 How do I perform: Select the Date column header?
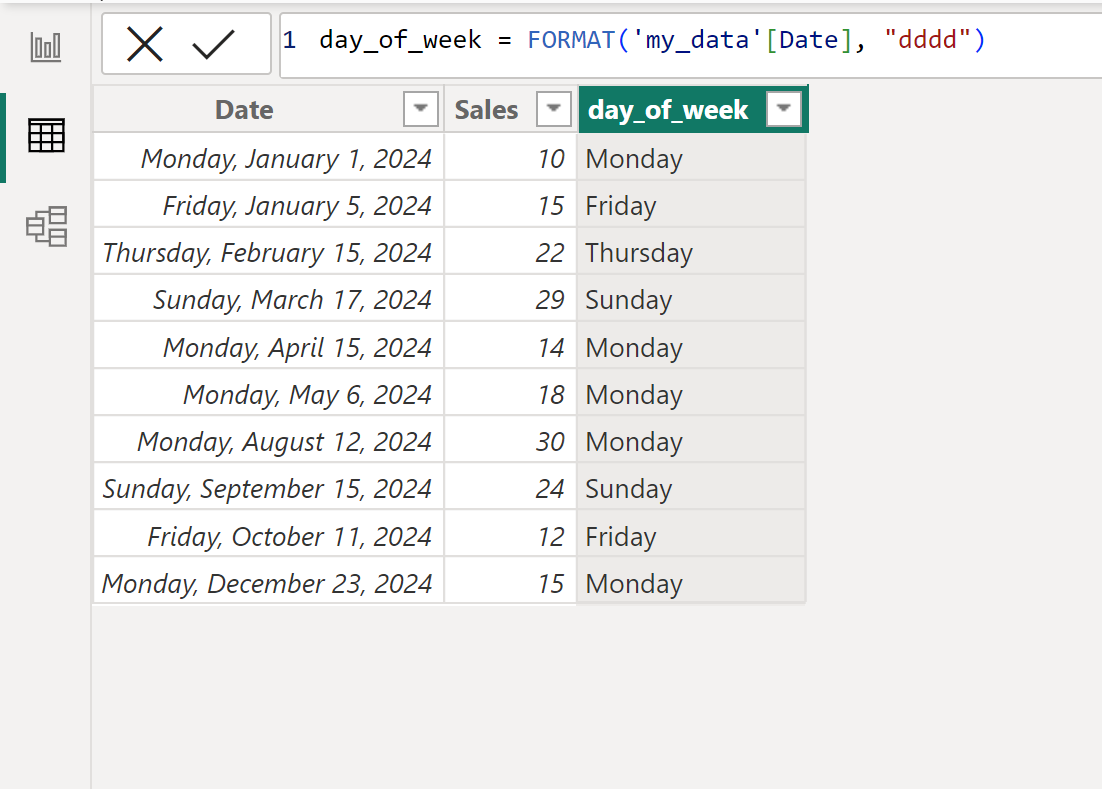coord(244,108)
